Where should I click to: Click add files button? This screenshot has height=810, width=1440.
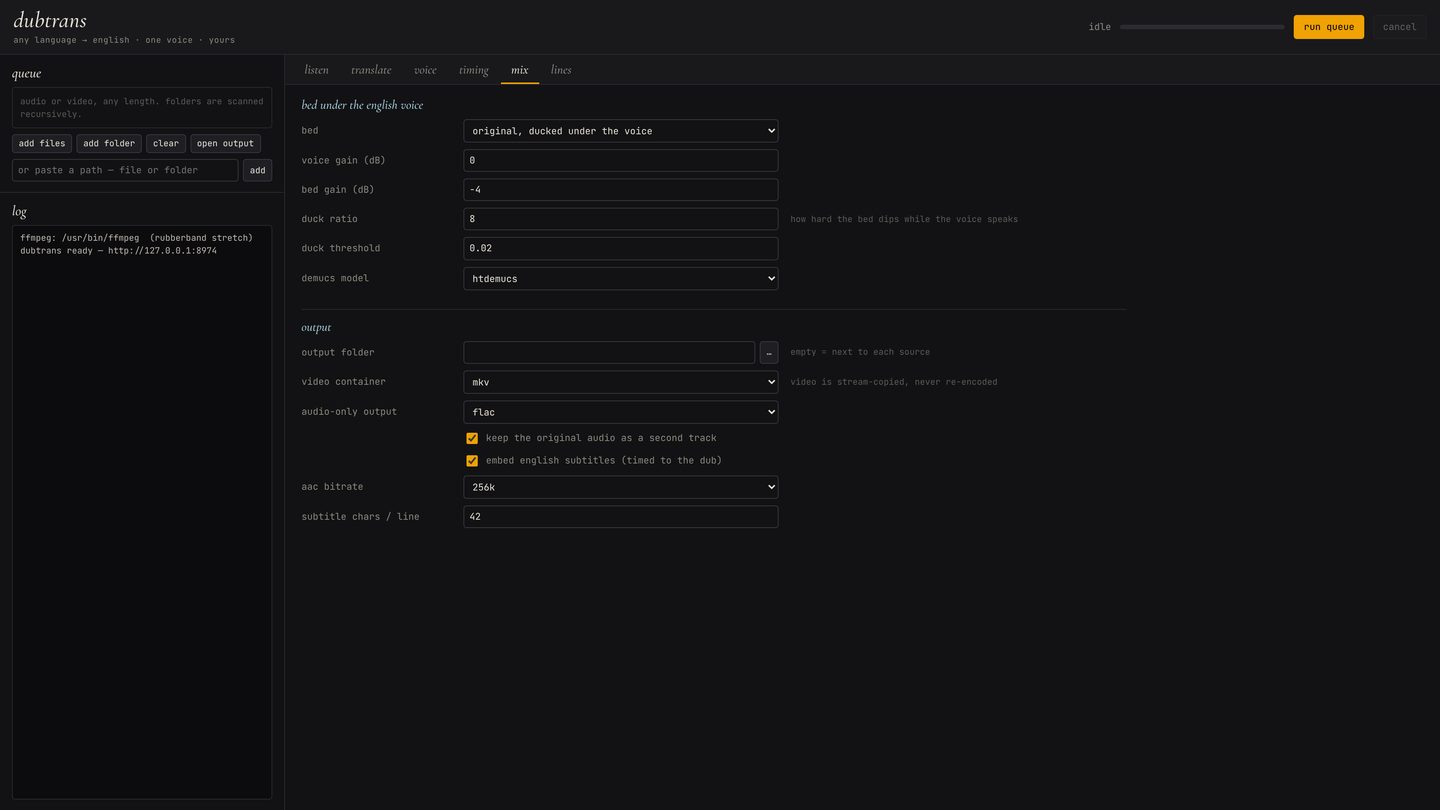point(42,144)
